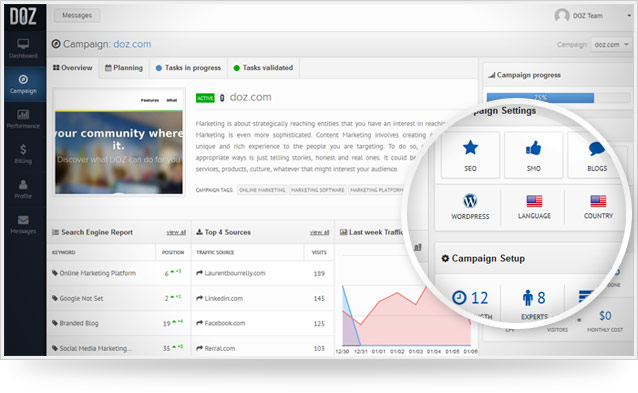Open the Tasks in progress tab
The height and width of the screenshot is (393, 638).
(x=188, y=68)
